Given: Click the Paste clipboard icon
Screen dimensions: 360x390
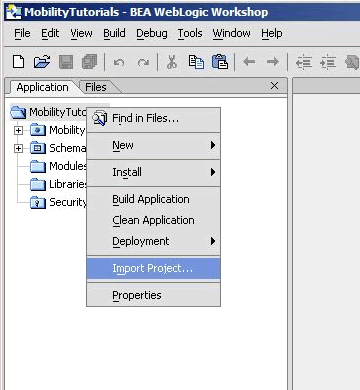Looking at the screenshot, I should pos(220,62).
